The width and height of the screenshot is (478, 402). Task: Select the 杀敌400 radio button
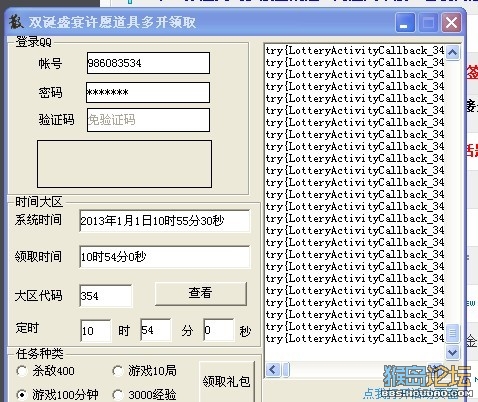click(22, 371)
